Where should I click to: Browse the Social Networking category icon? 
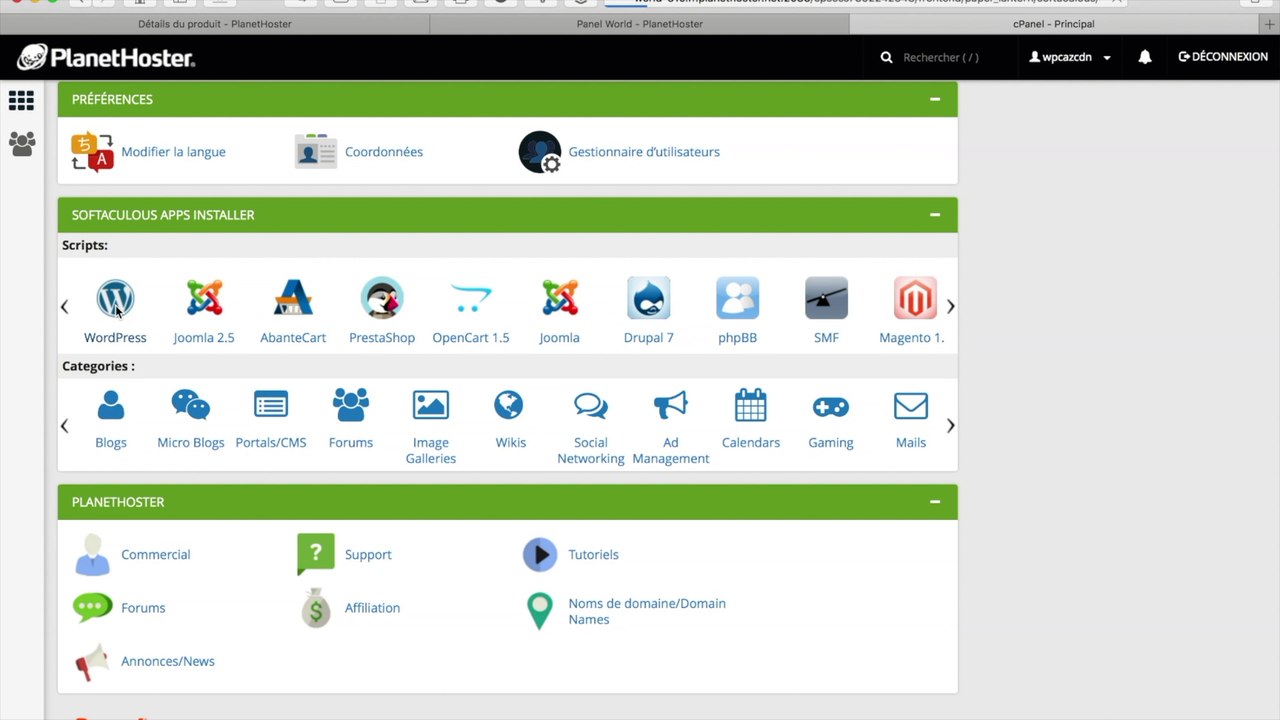click(x=591, y=405)
